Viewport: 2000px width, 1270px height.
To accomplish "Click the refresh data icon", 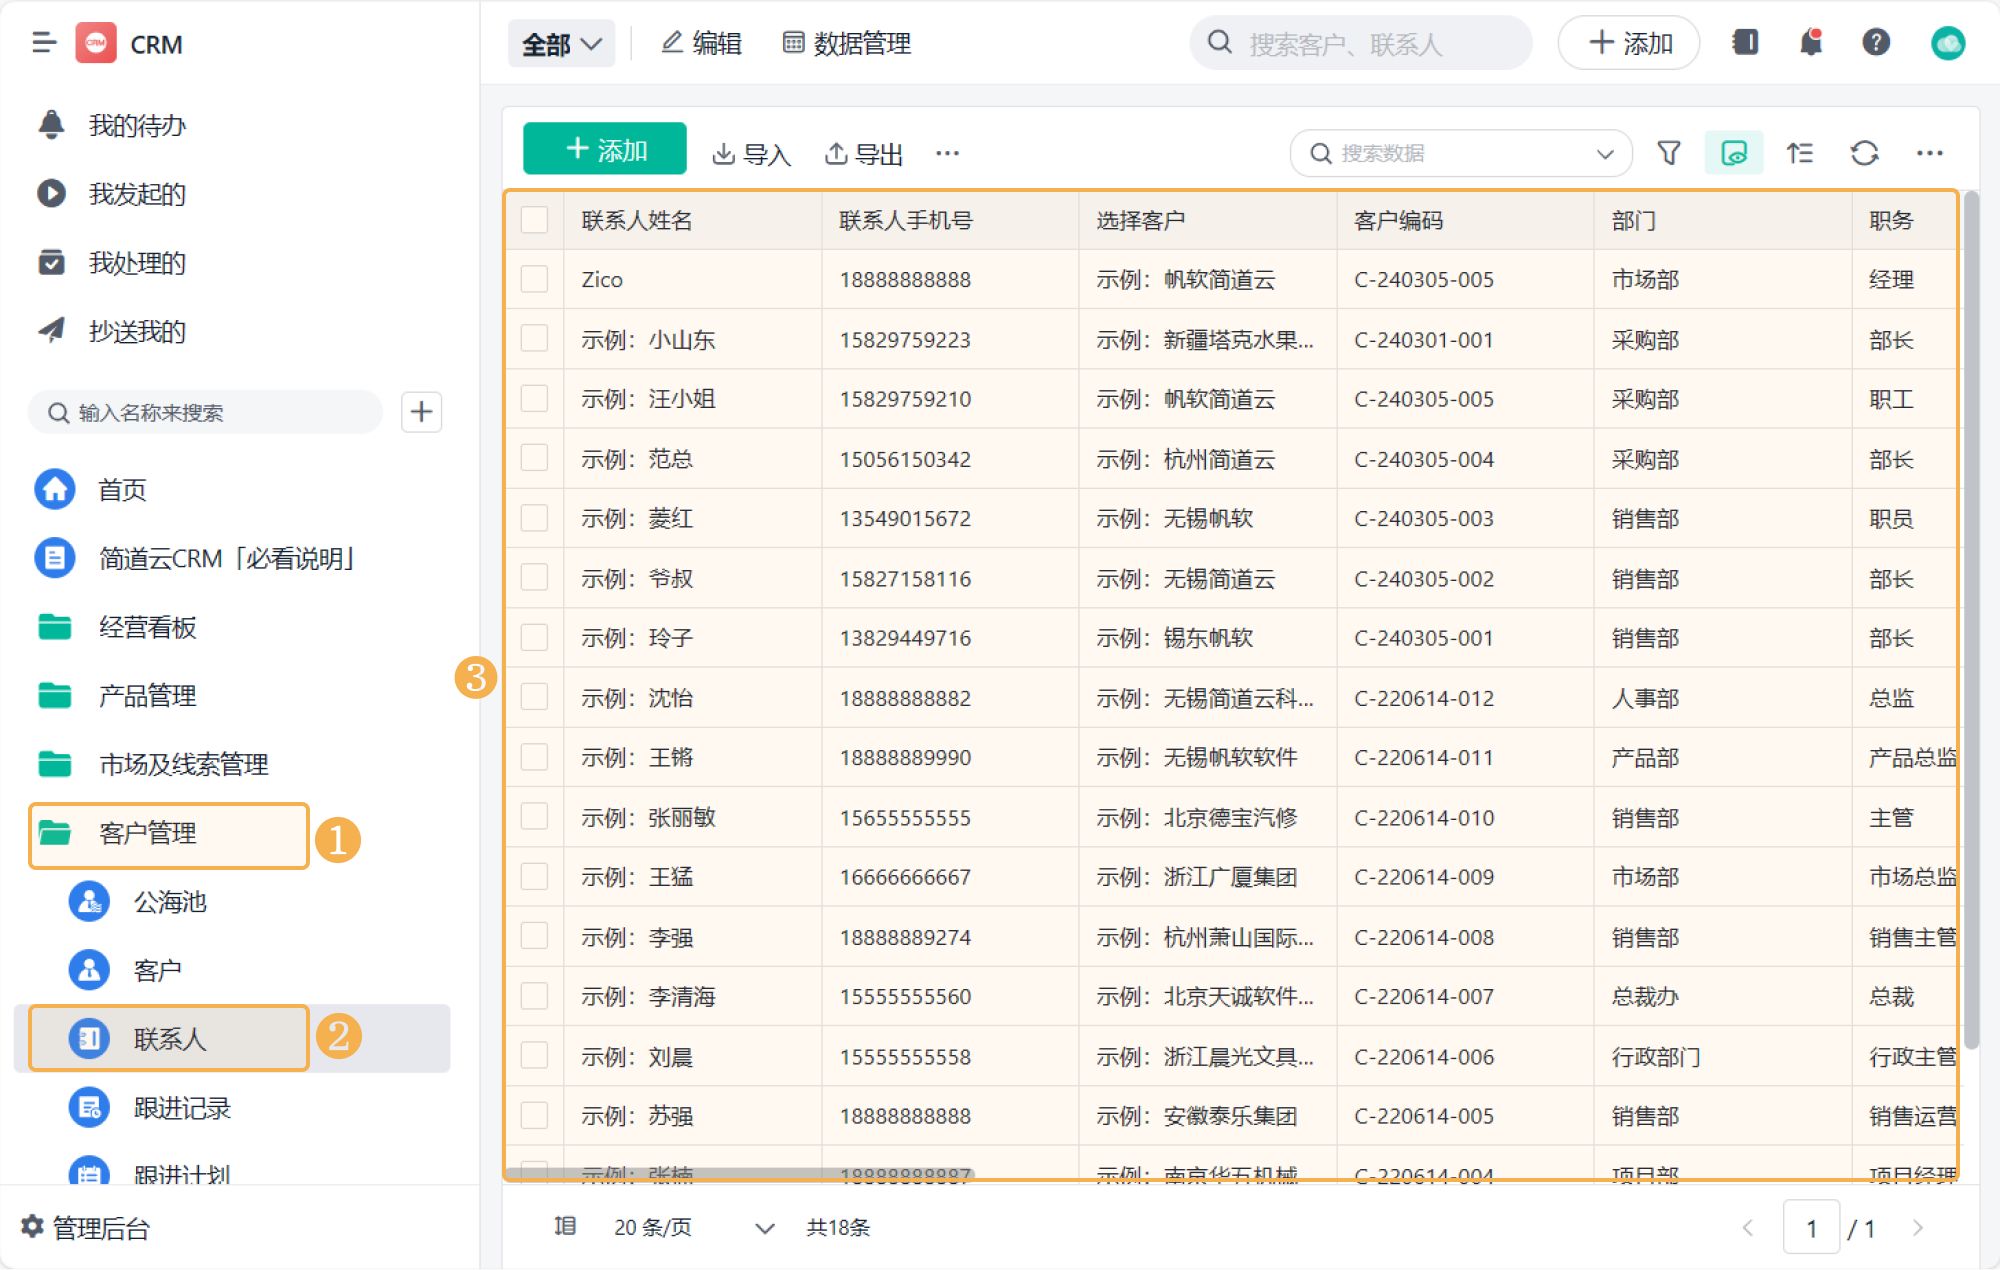I will pos(1864,153).
